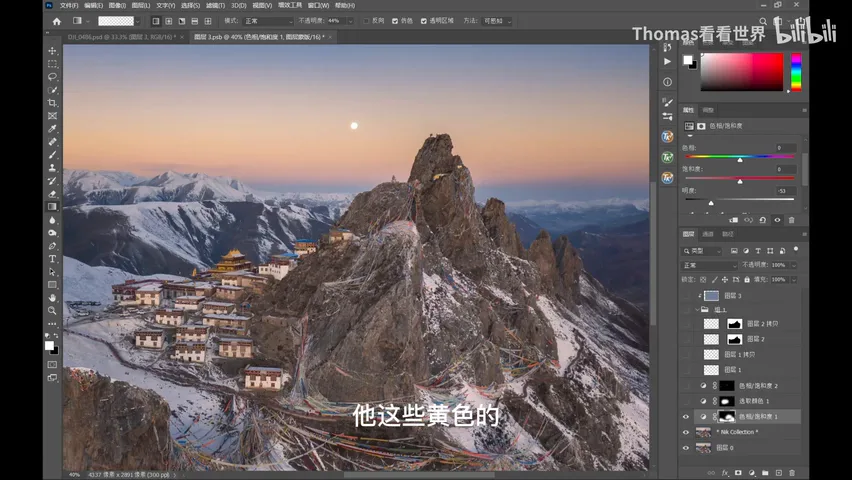Select the Hand tool

click(52, 298)
